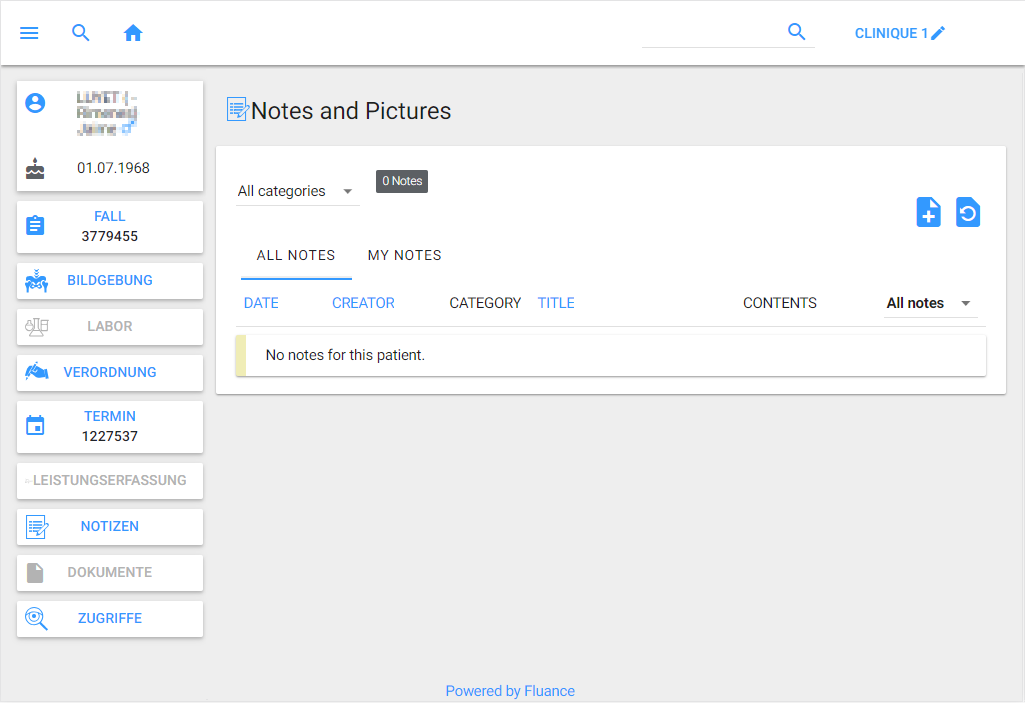Click the search icon in the top search field
This screenshot has height=703, width=1025.
pos(796,32)
